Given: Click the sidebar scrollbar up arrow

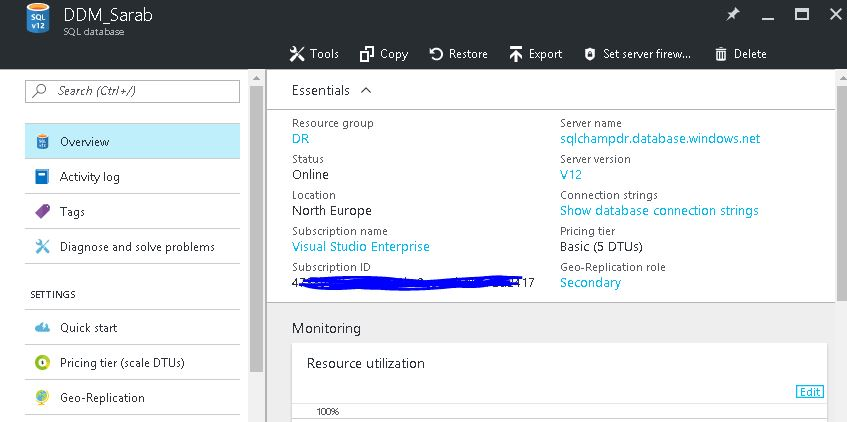Looking at the screenshot, I should click(x=257, y=78).
